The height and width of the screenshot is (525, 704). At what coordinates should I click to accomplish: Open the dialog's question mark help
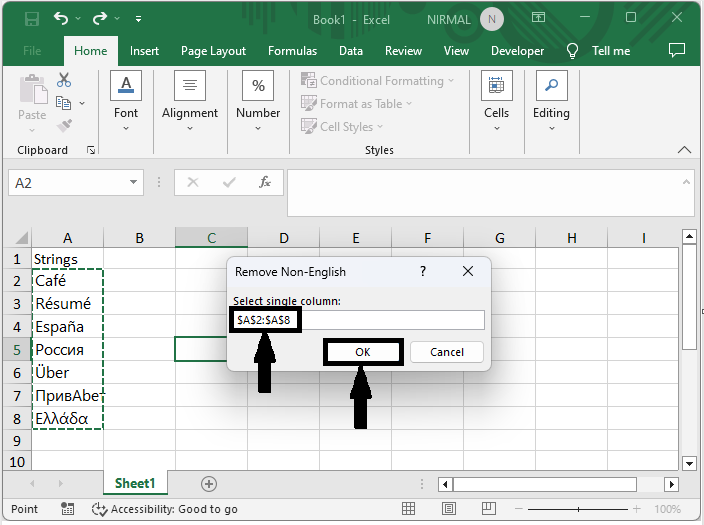(423, 271)
